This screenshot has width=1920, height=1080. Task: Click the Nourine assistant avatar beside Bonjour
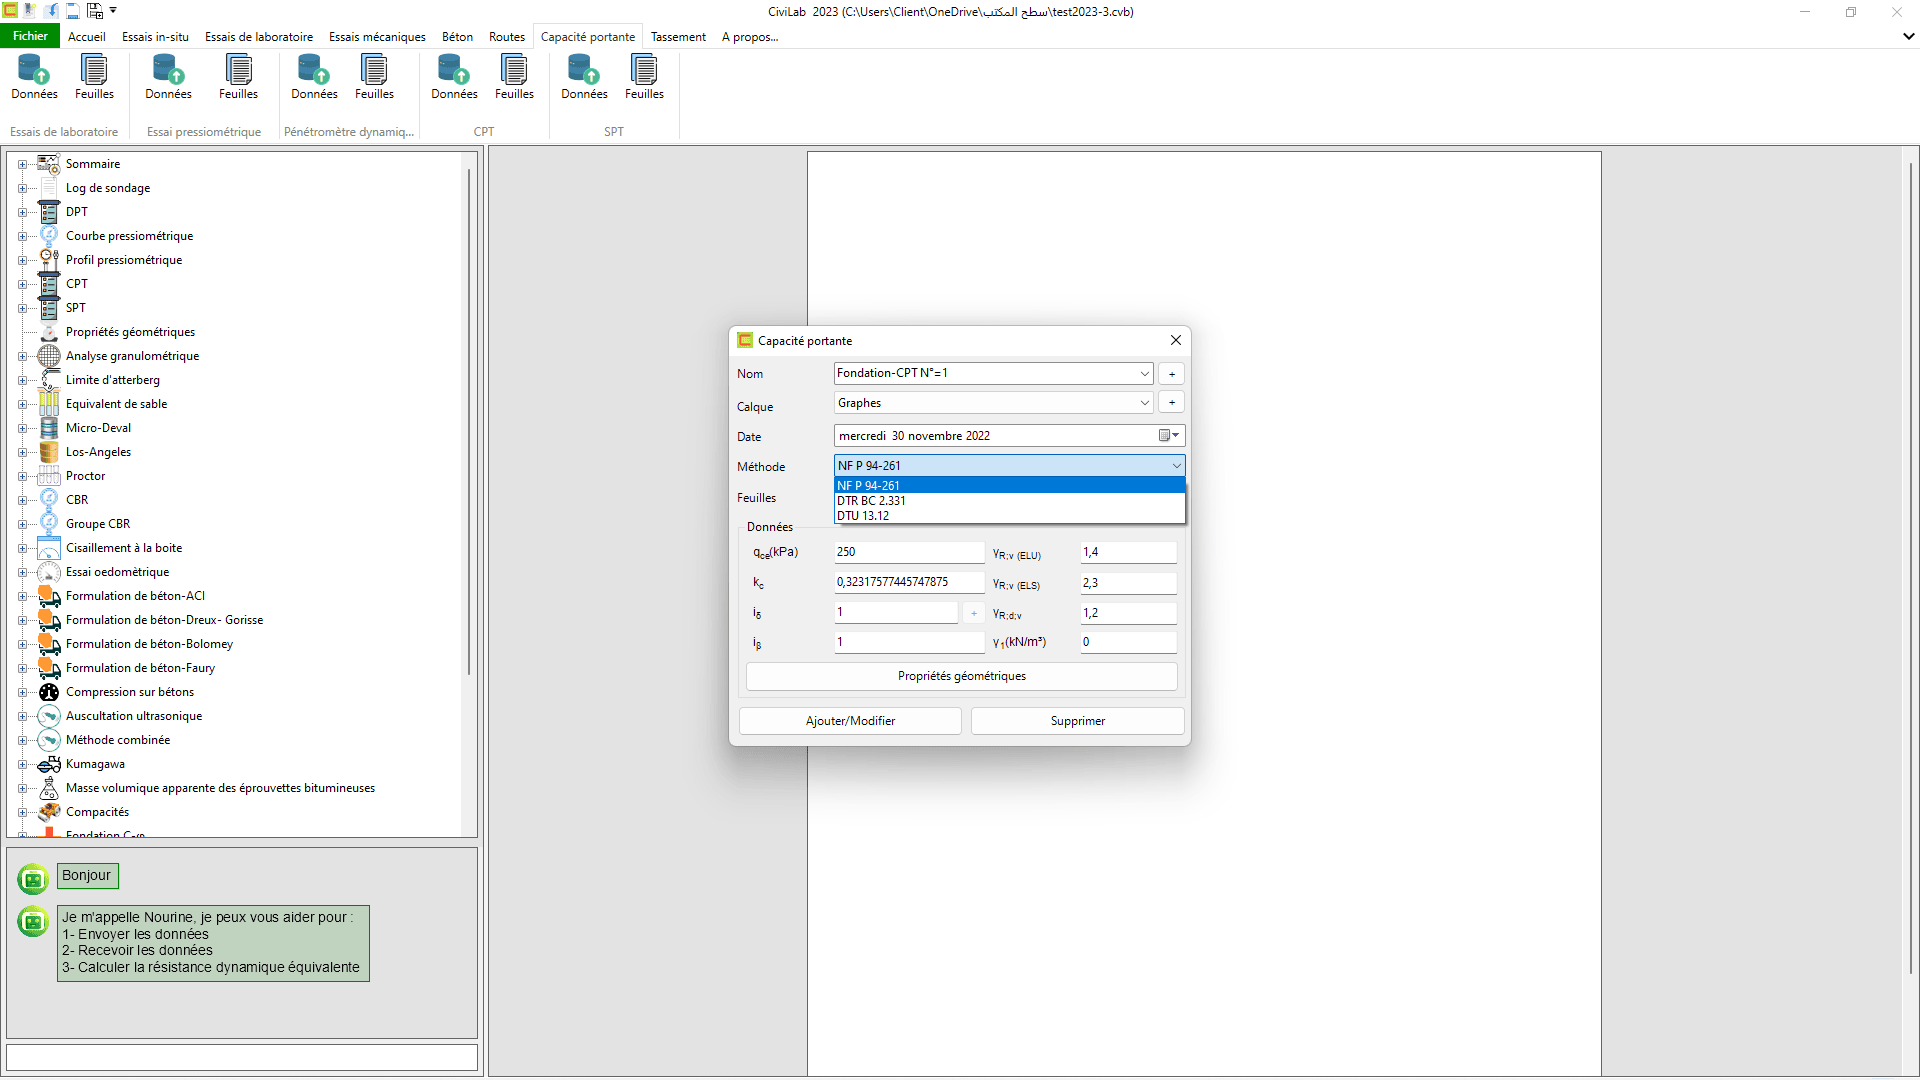pos(33,879)
